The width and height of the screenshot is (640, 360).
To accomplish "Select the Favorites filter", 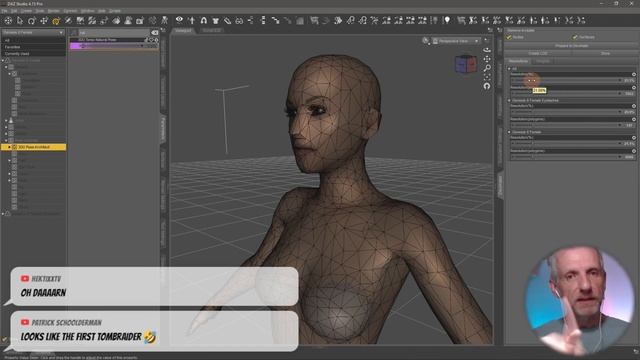I will pos(33,47).
